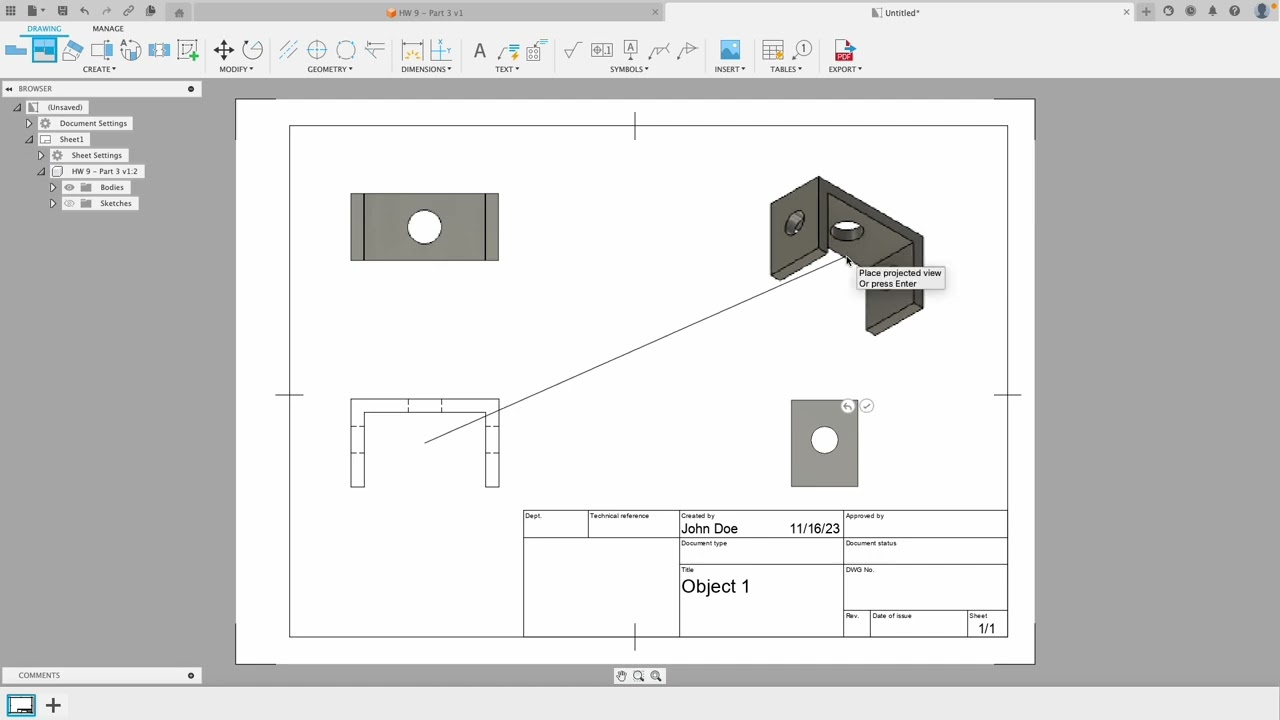Open the INSERT dropdown menu

coord(730,69)
